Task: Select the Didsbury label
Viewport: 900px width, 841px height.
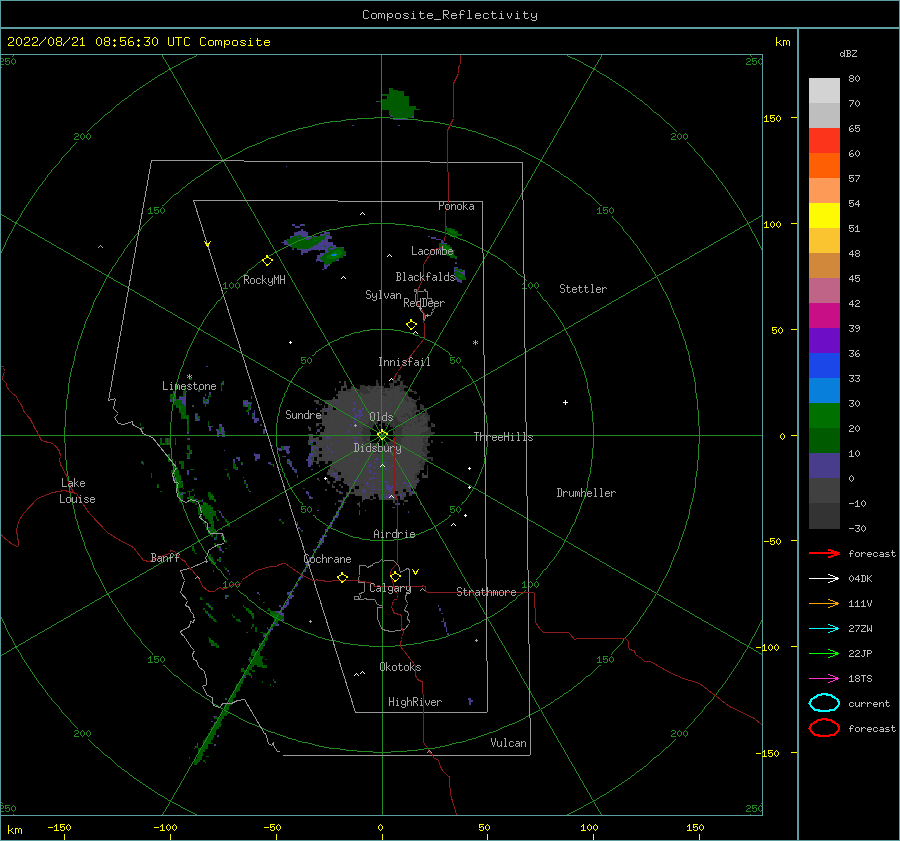Action: pos(378,448)
